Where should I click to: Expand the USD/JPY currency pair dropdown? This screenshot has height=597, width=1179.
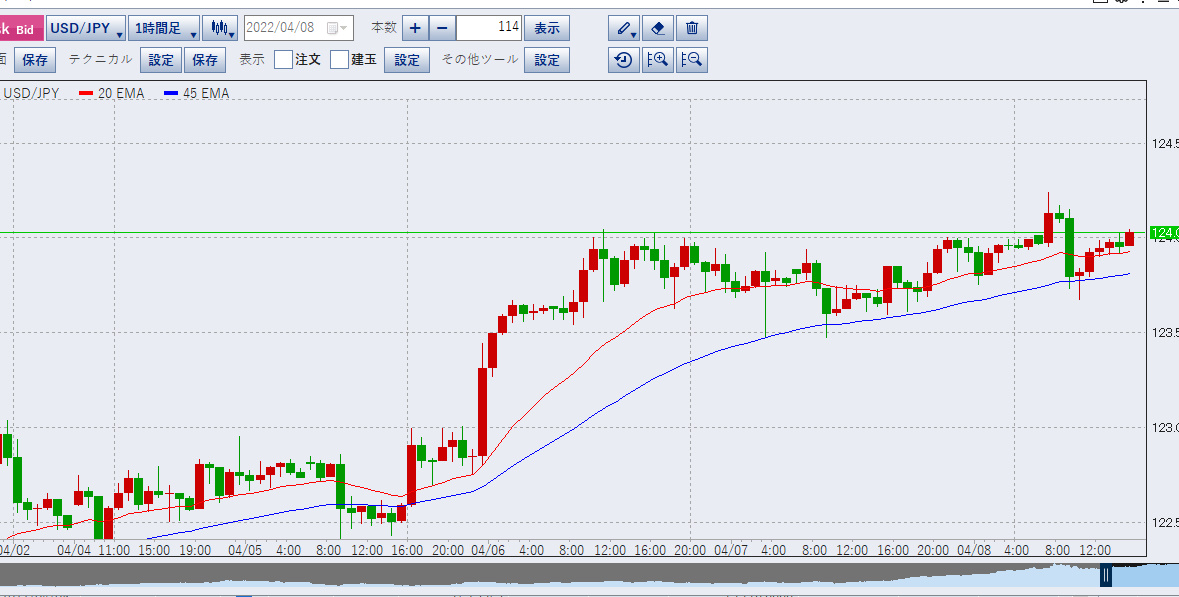point(86,28)
